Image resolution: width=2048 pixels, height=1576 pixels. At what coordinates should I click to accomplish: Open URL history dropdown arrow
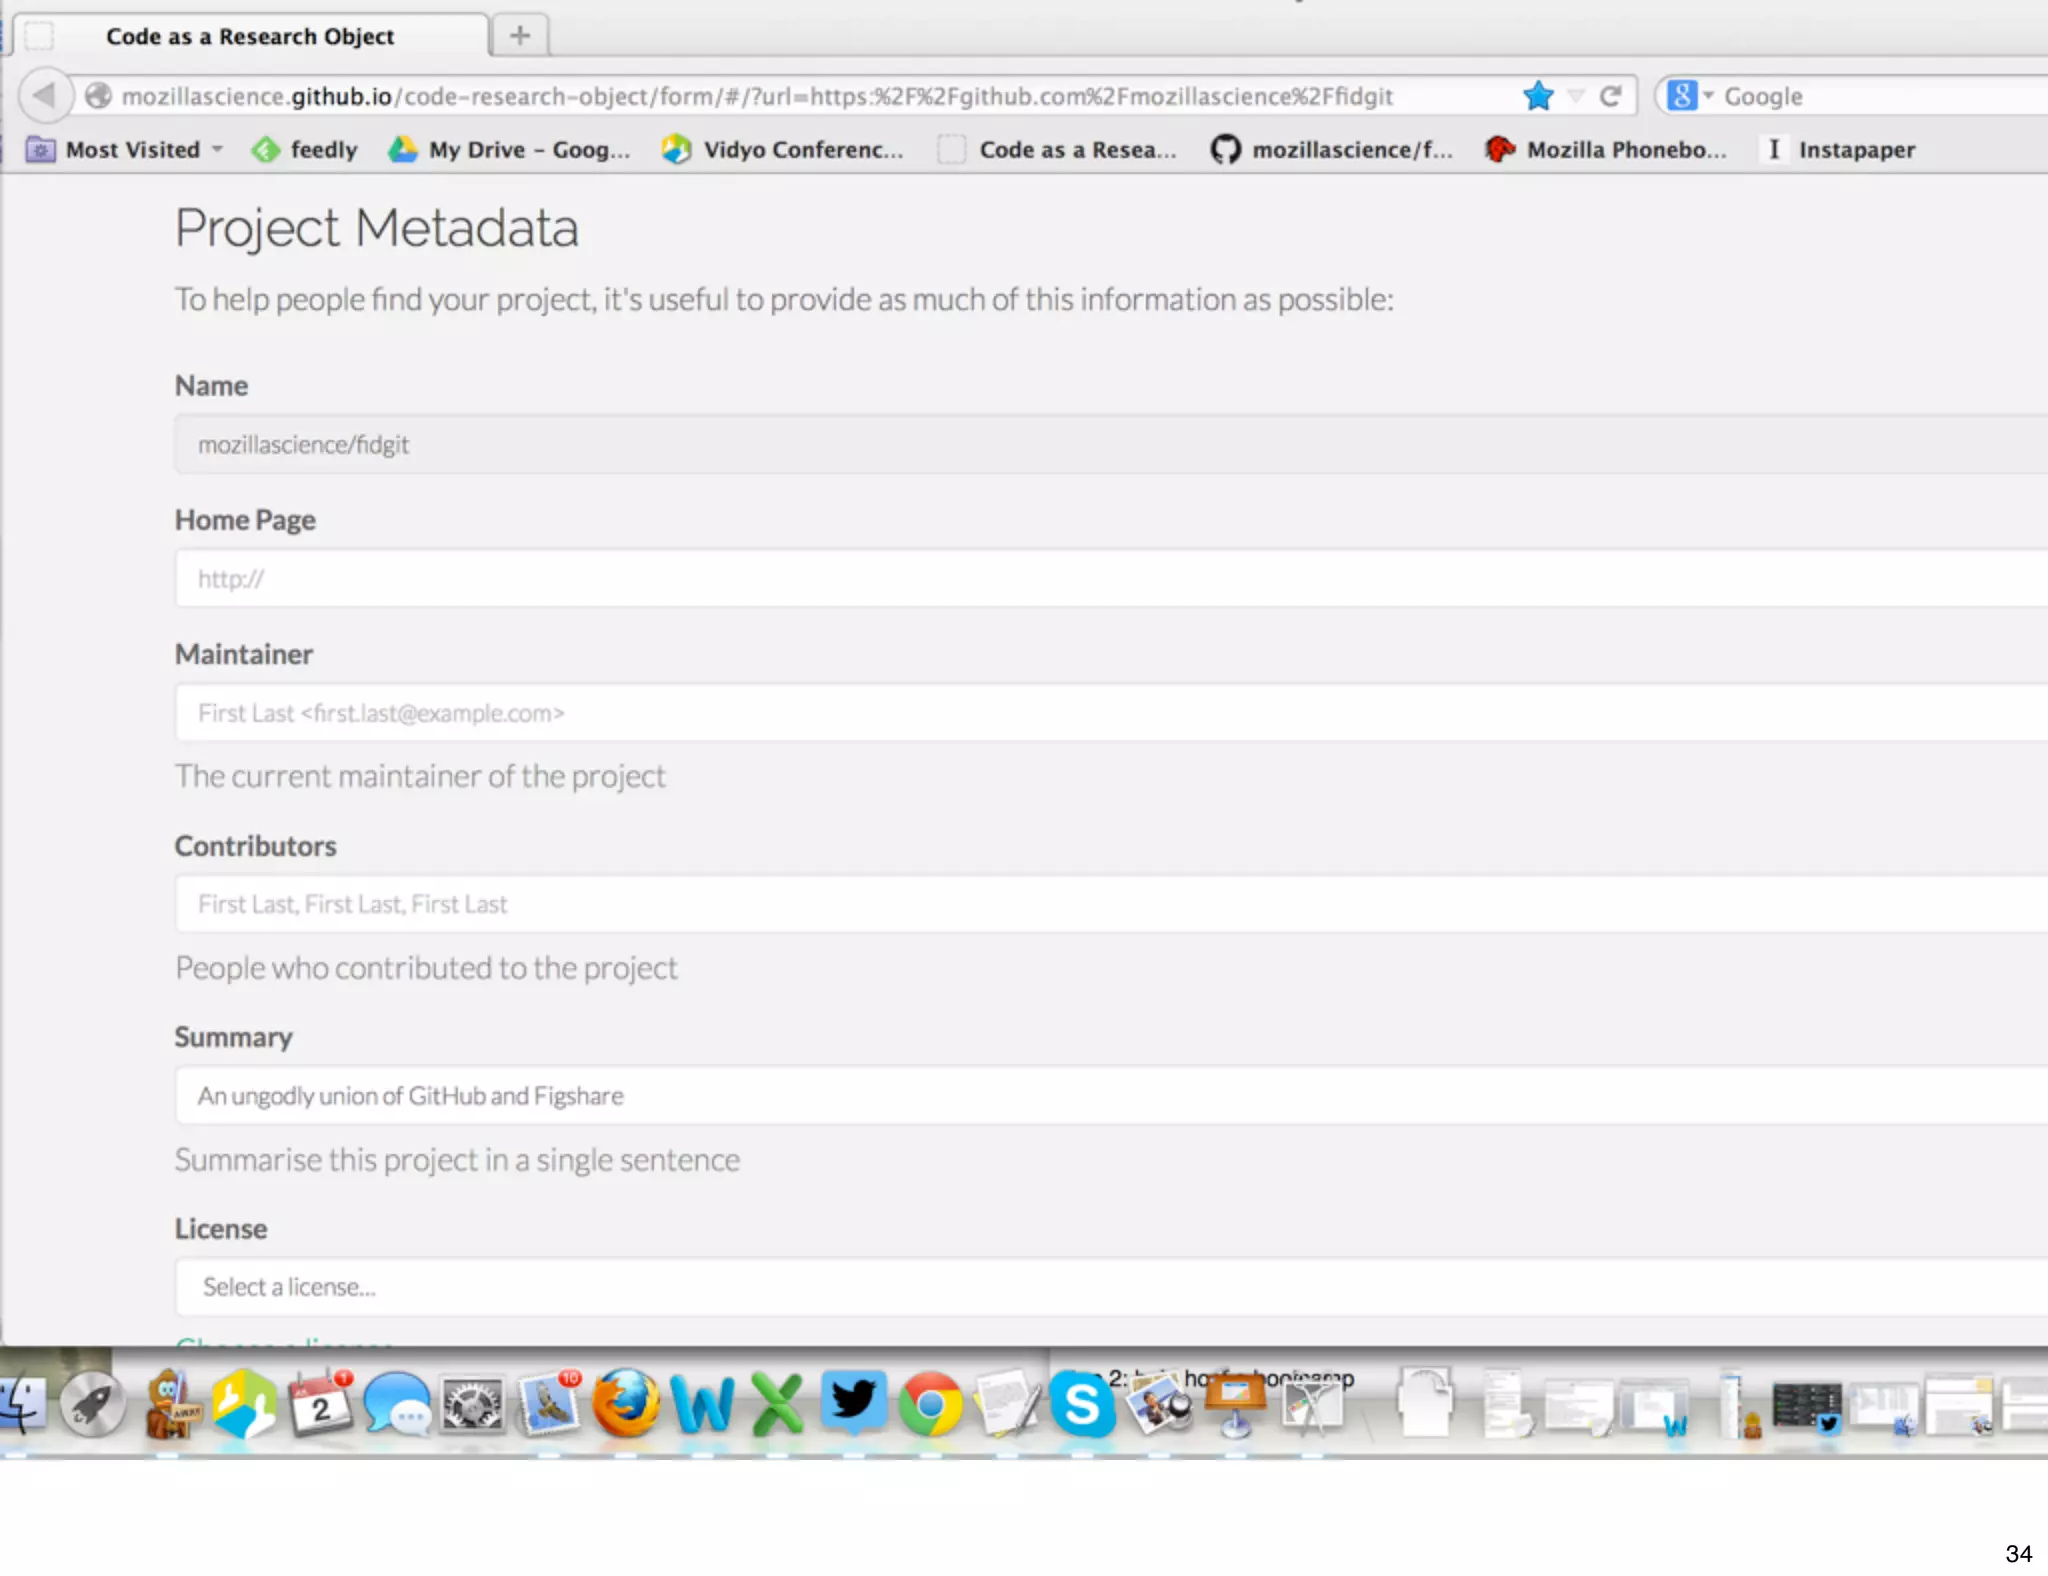point(1576,96)
